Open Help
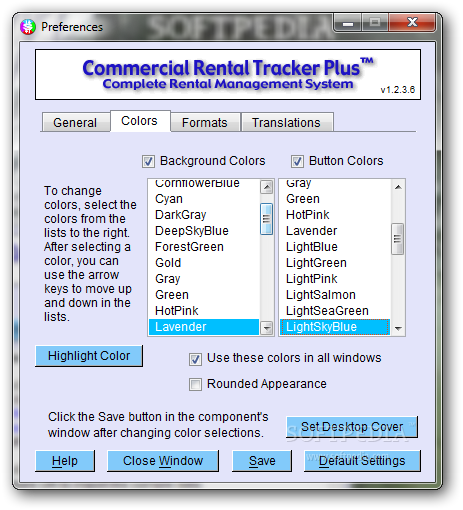Viewport: 463px width, 510px height. [x=65, y=461]
